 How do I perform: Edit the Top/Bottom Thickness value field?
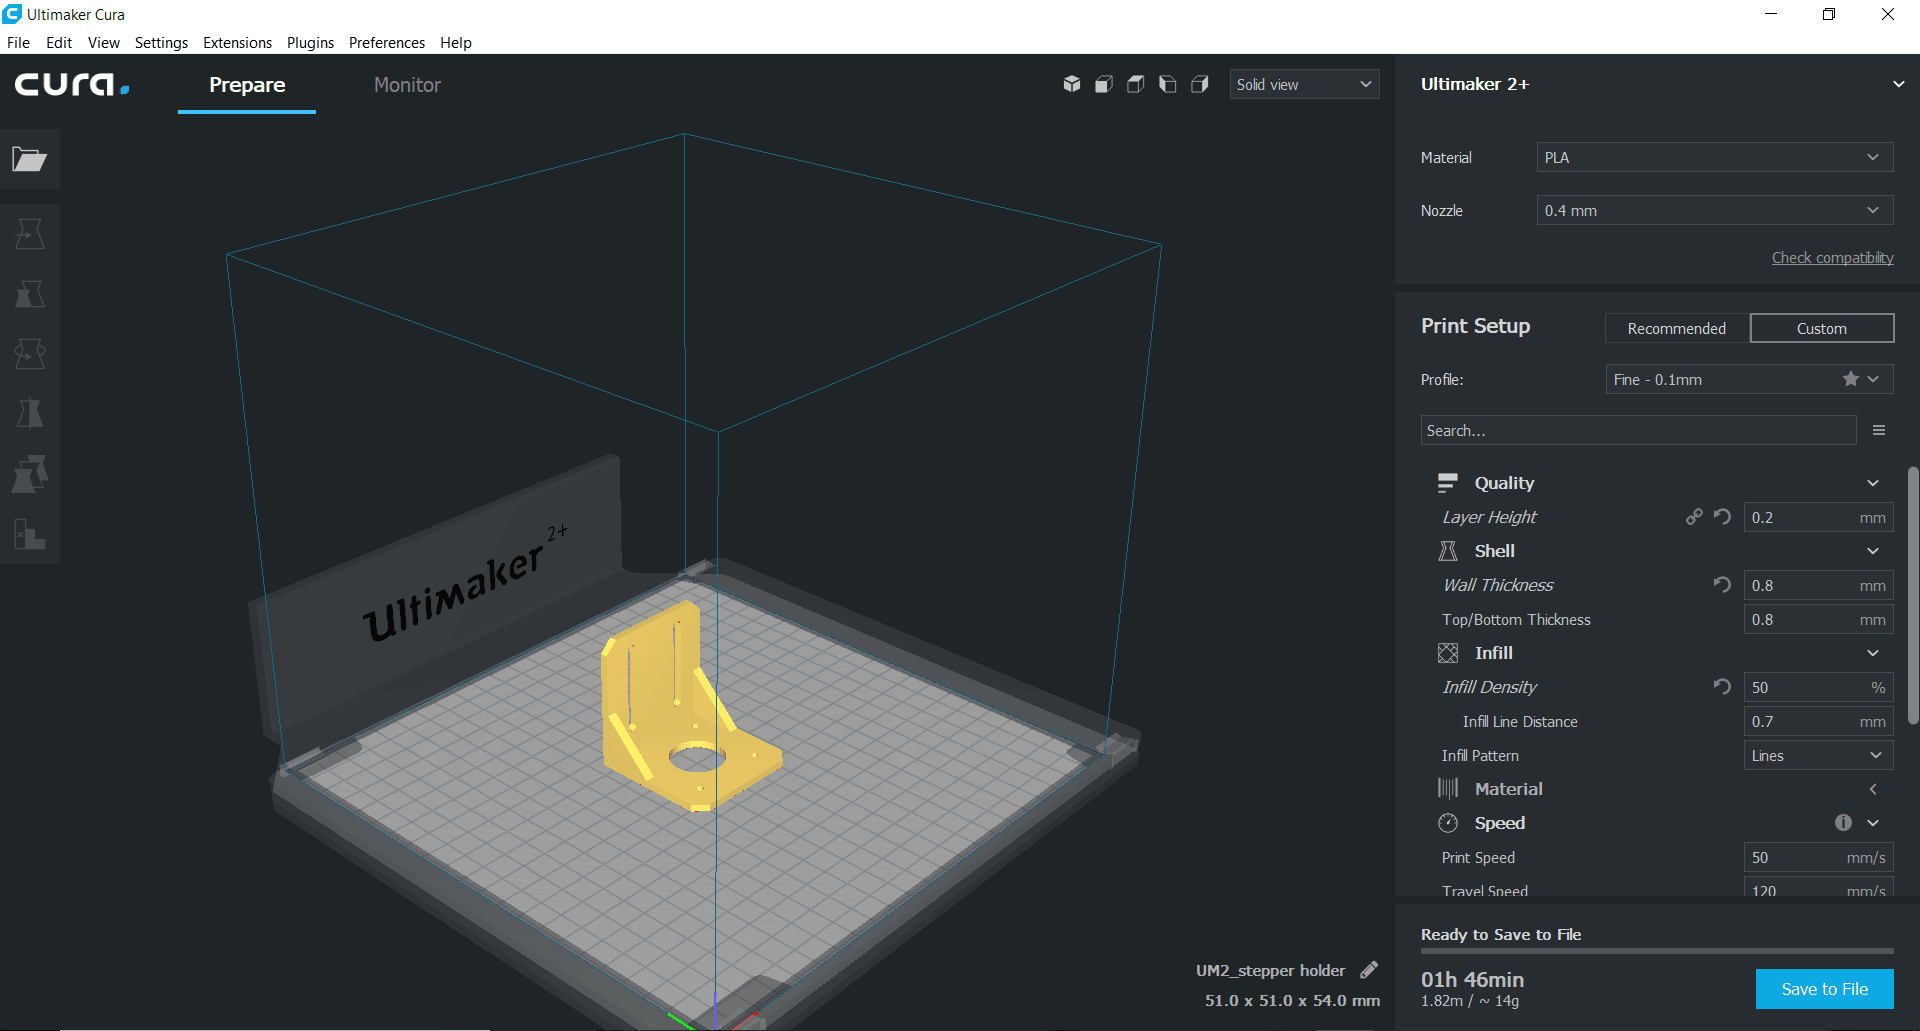point(1819,619)
